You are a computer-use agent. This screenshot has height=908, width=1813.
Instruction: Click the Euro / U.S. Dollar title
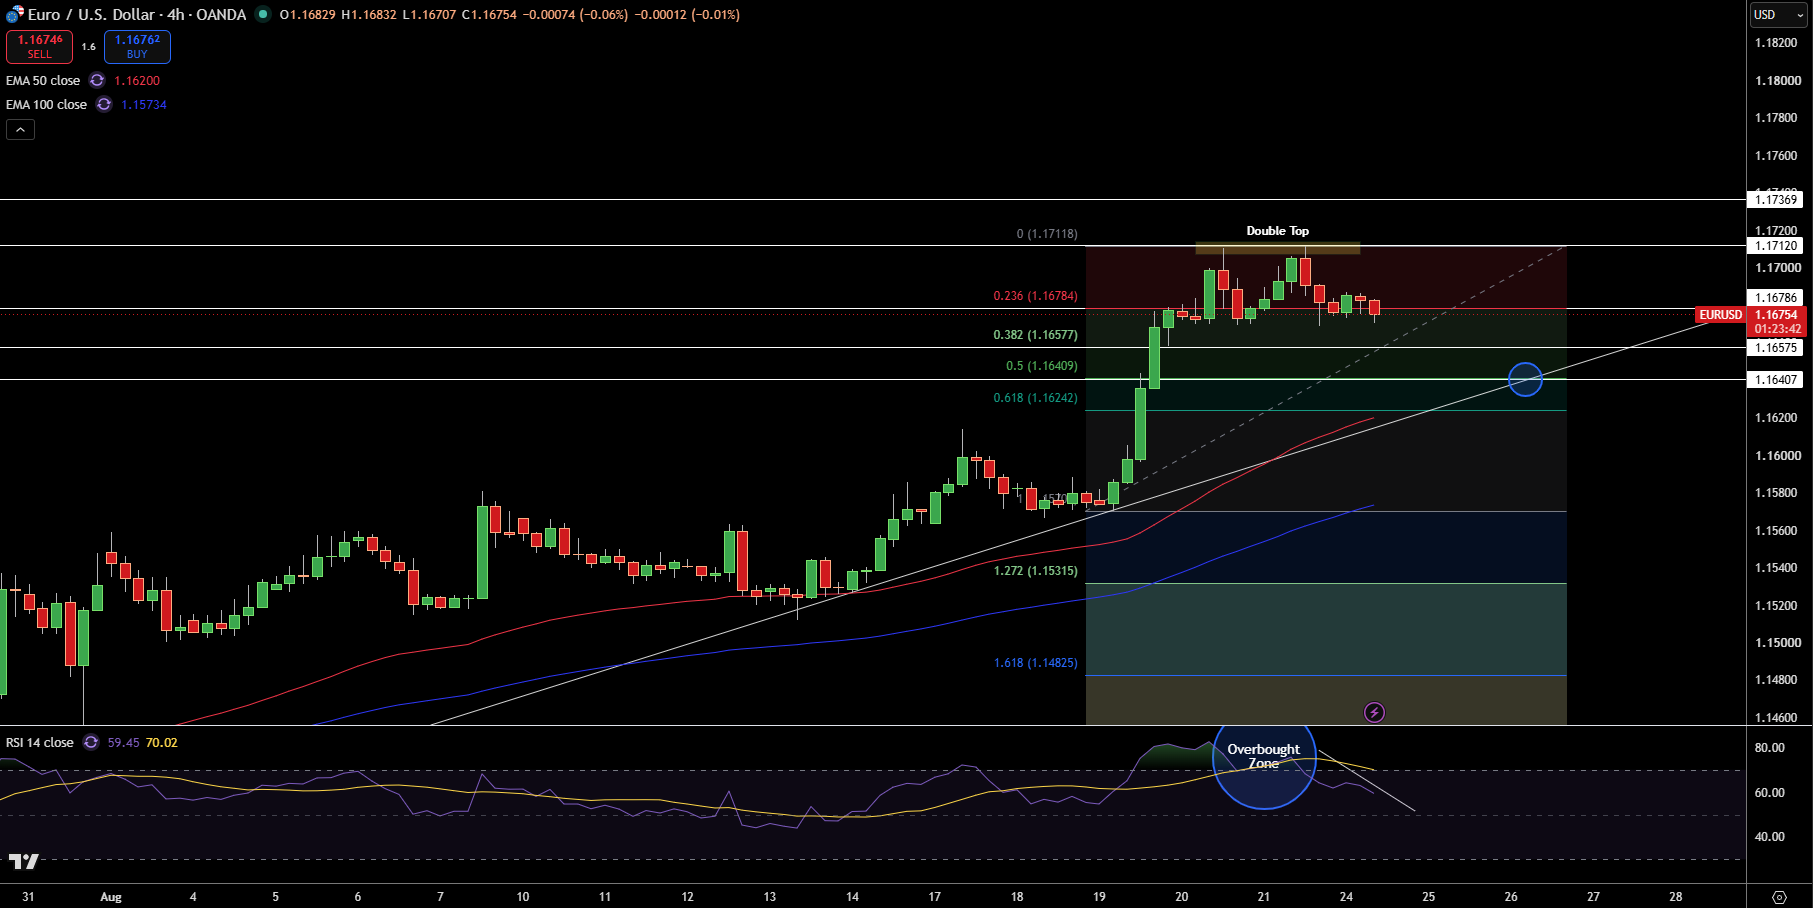(x=91, y=14)
